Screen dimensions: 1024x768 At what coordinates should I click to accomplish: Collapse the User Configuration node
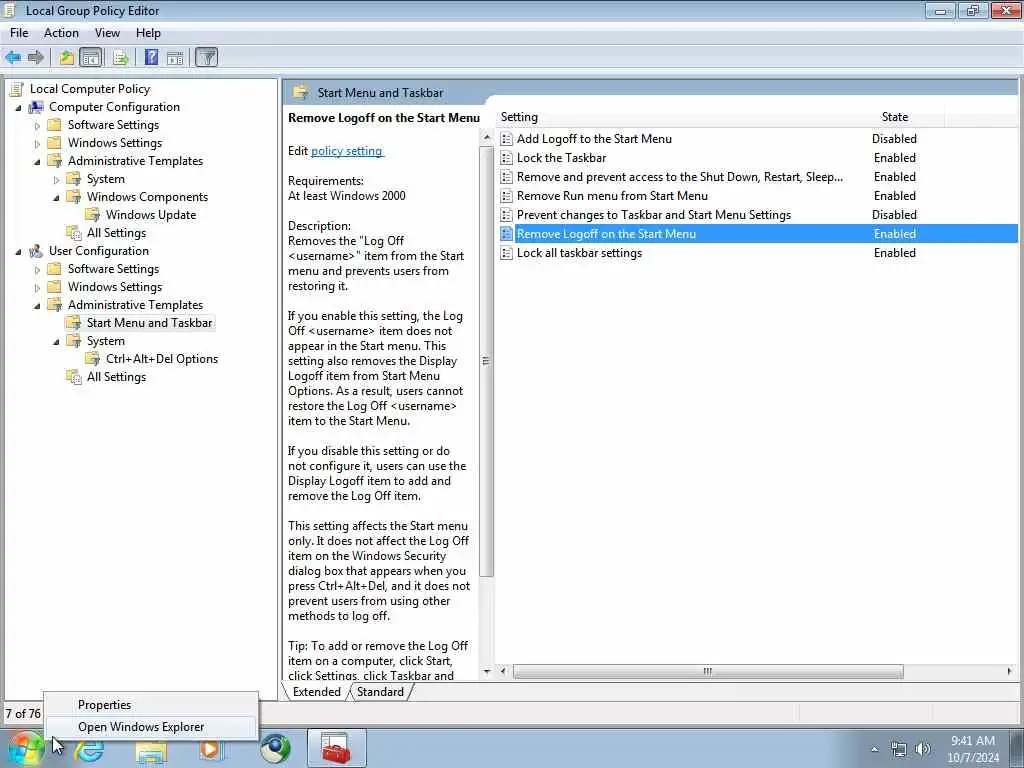(18, 251)
